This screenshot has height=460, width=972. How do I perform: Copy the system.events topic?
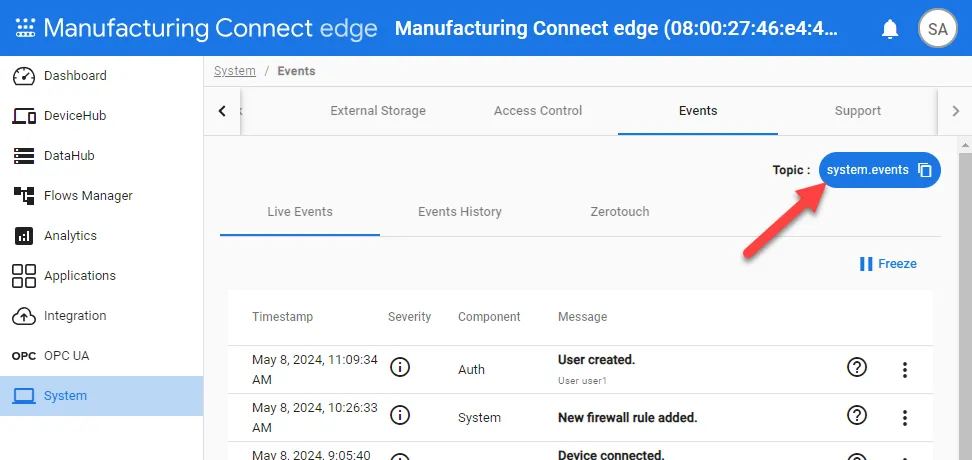[x=925, y=170]
